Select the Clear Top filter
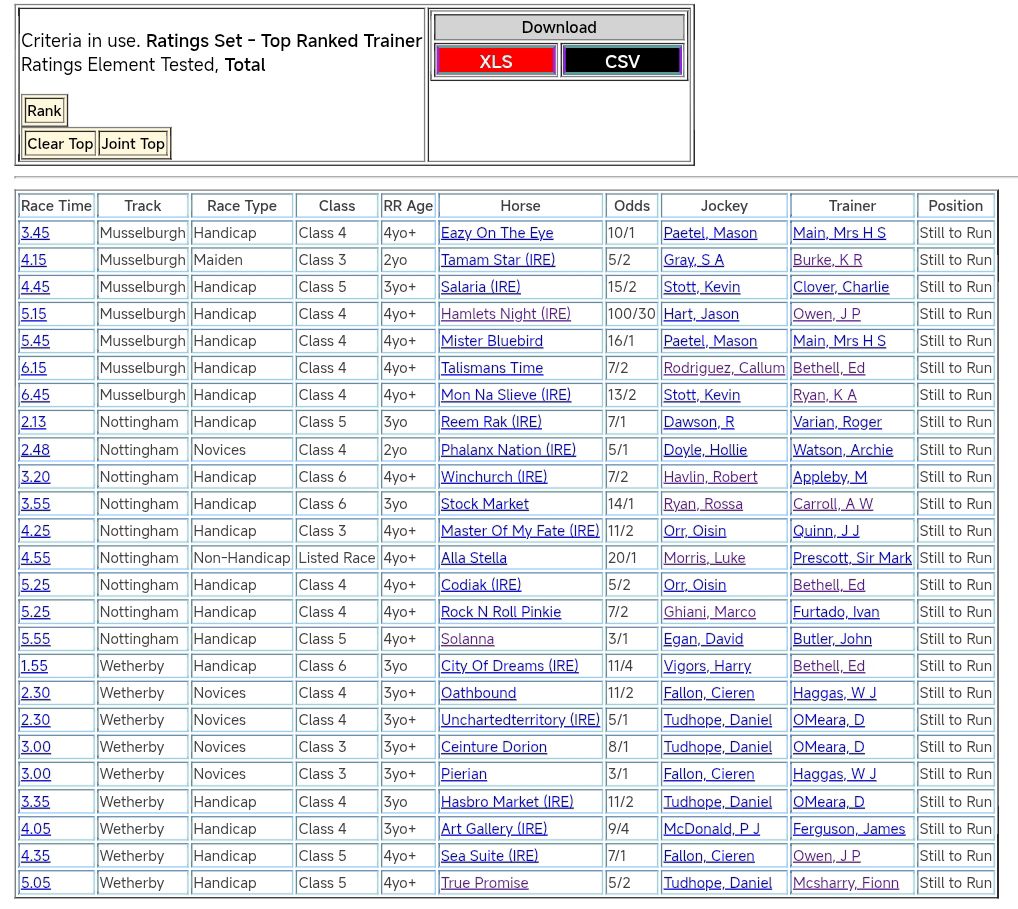Viewport: 1018px width, 909px height. [x=60, y=144]
